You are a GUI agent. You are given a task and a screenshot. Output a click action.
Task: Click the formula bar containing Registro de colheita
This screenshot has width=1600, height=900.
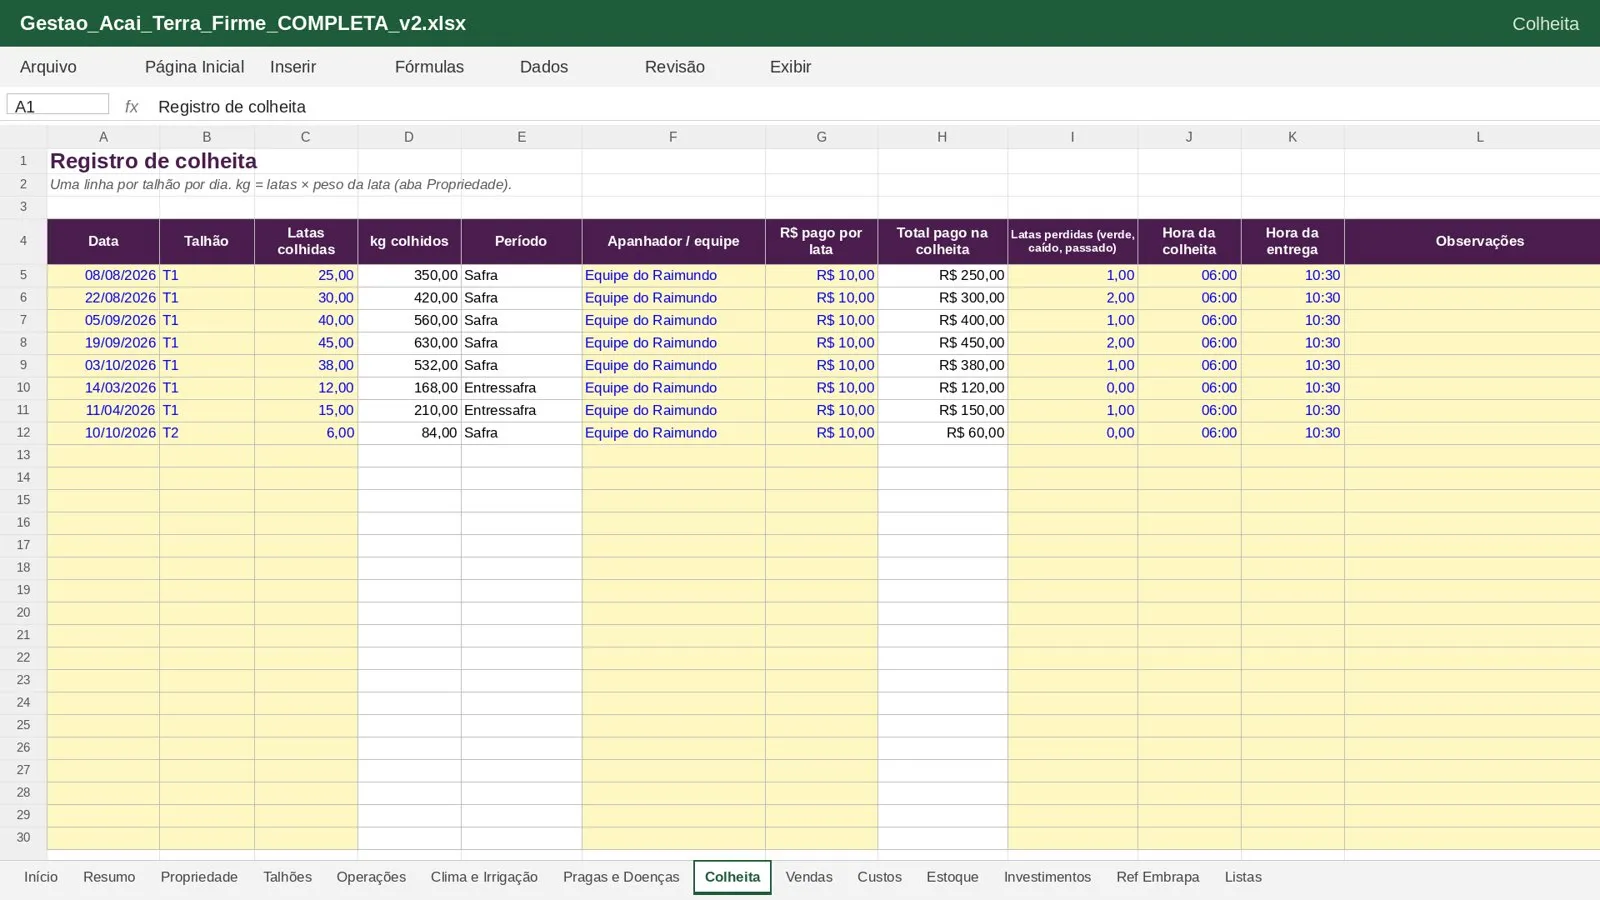pyautogui.click(x=875, y=106)
